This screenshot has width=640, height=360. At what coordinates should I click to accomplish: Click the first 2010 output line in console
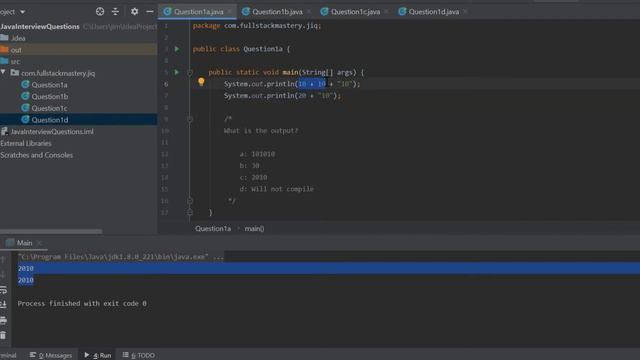tap(26, 268)
